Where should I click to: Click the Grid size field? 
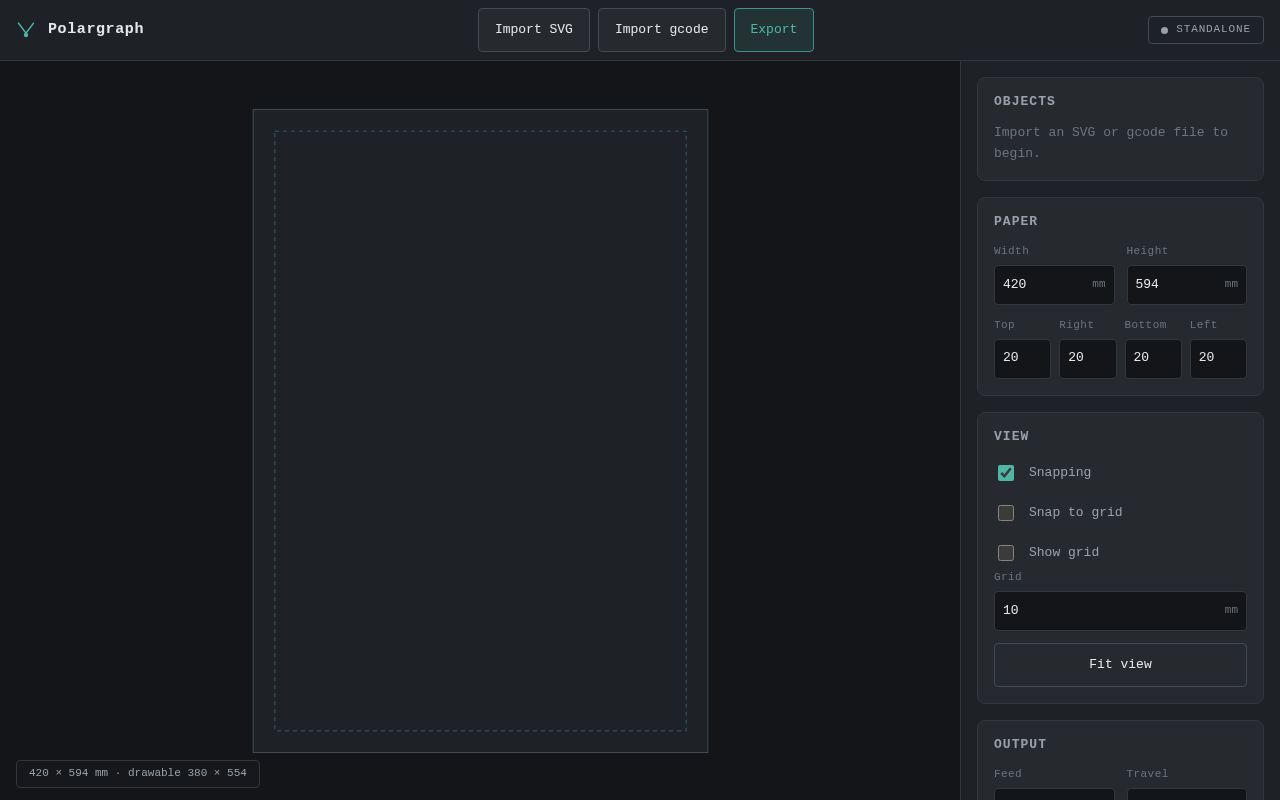(x=1120, y=611)
